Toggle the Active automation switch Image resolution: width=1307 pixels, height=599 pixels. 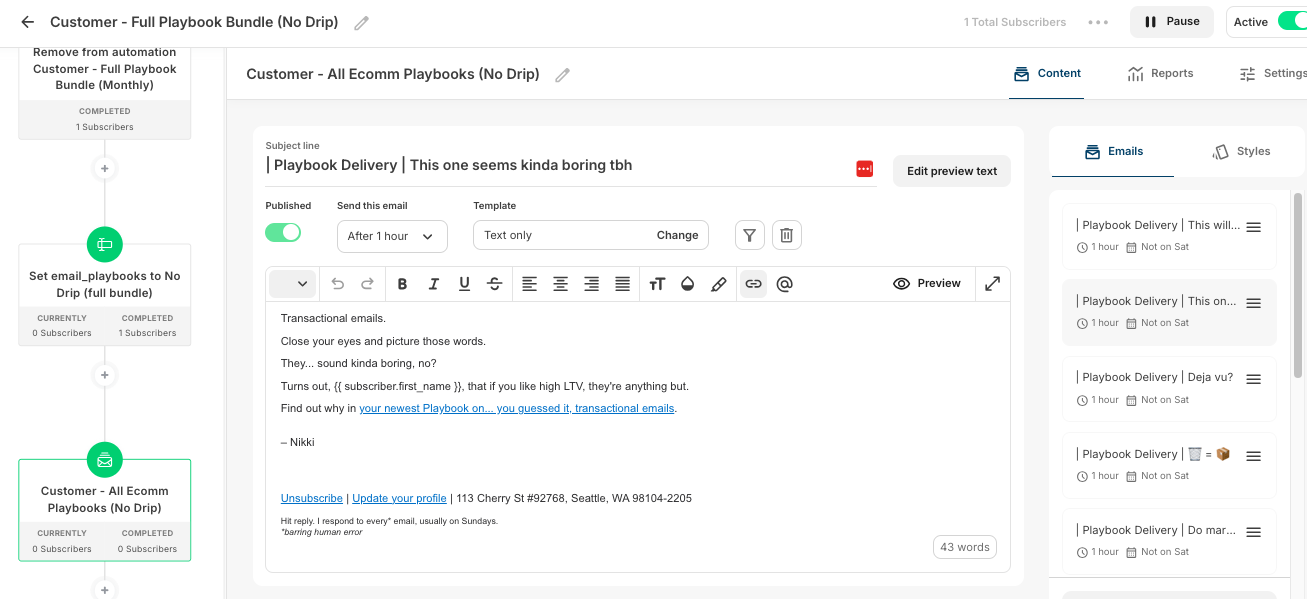coord(1292,22)
